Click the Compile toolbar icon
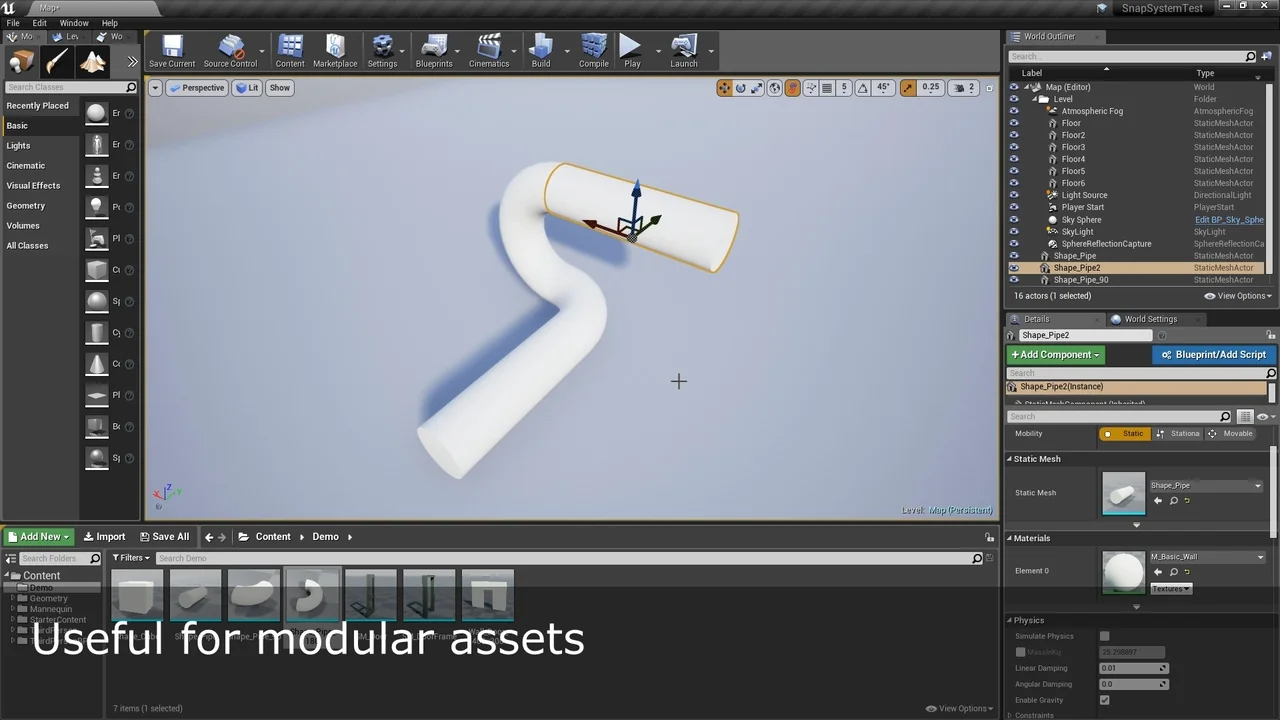Viewport: 1280px width, 720px height. click(594, 50)
